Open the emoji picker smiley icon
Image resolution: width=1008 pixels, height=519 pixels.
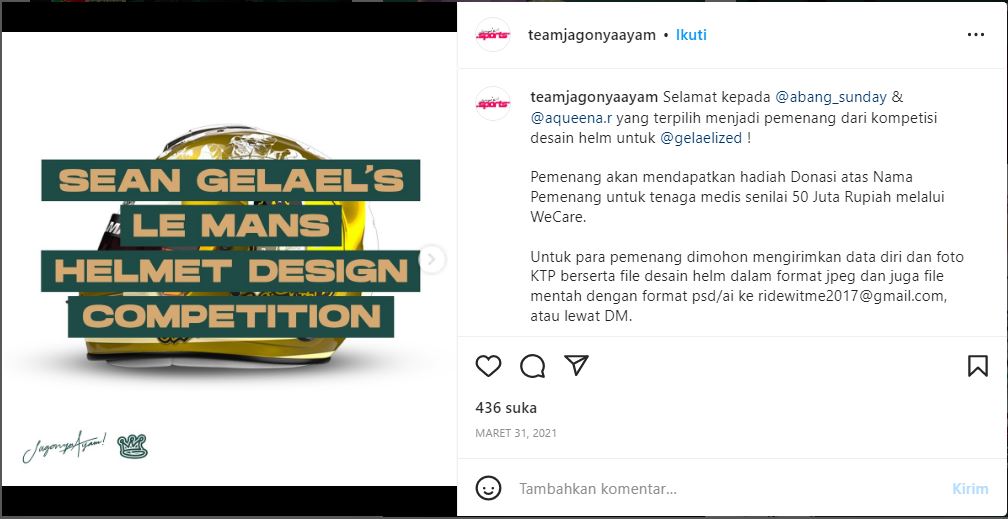coord(489,488)
